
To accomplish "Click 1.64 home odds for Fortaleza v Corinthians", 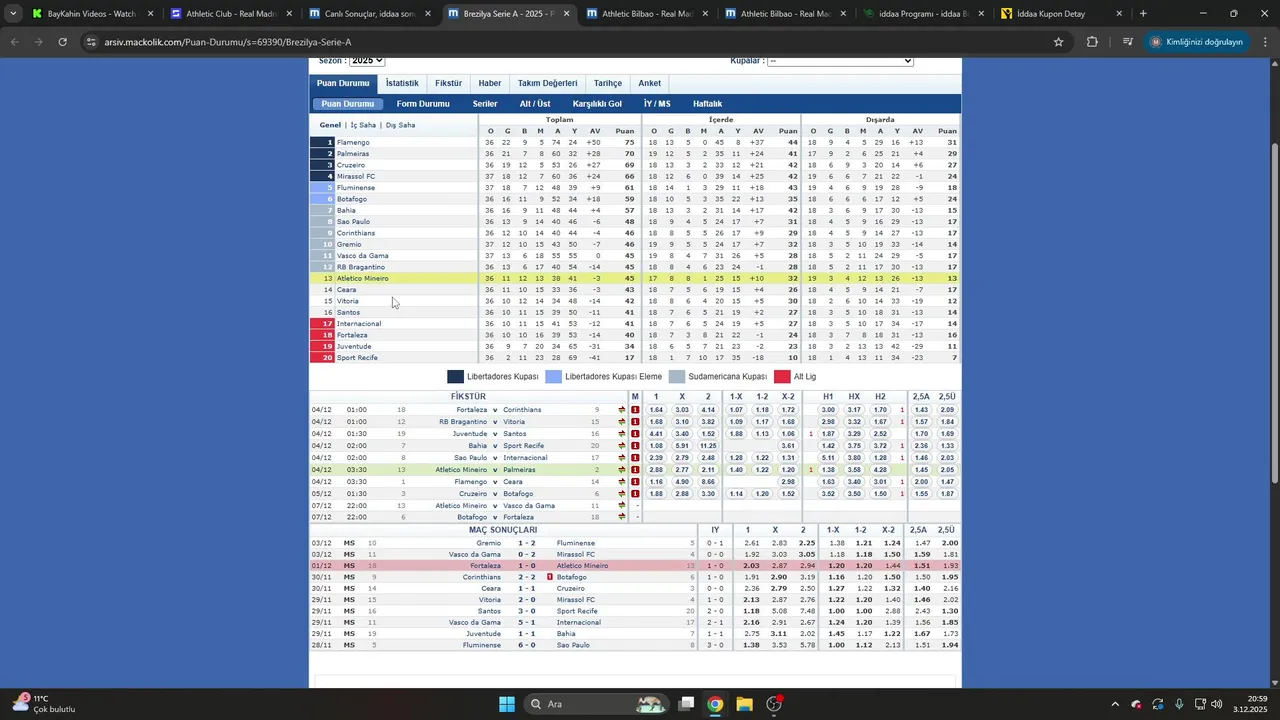I will 656,410.
